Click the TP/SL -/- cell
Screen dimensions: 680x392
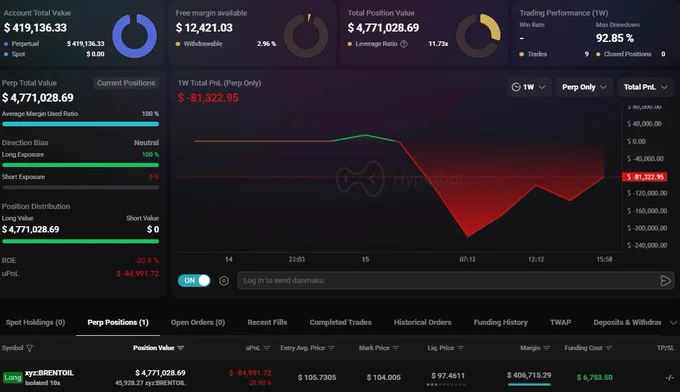coord(670,378)
